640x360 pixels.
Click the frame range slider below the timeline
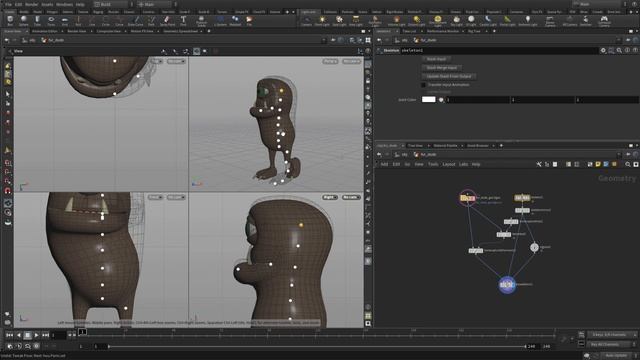(x=317, y=347)
